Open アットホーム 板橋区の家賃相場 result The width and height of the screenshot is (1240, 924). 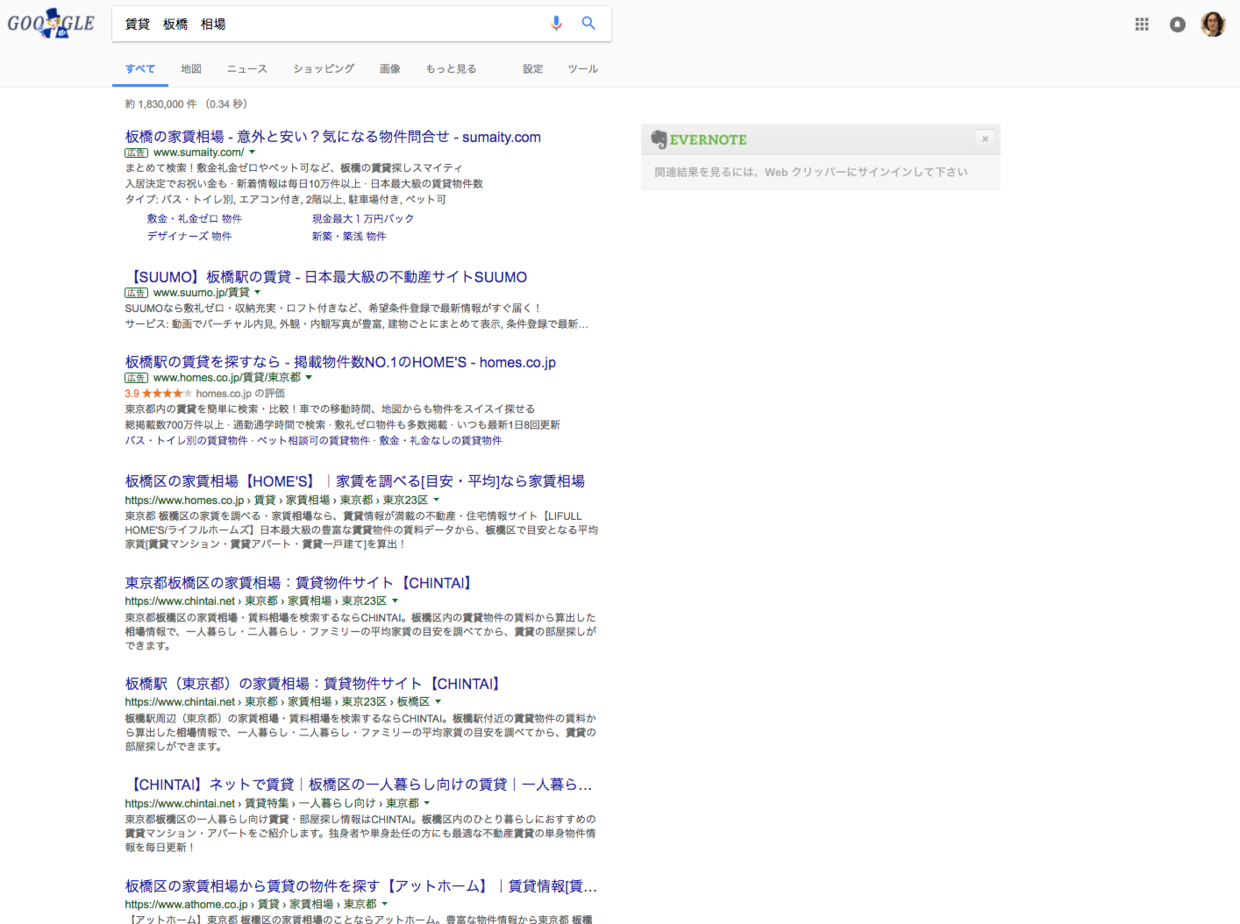[x=361, y=886]
